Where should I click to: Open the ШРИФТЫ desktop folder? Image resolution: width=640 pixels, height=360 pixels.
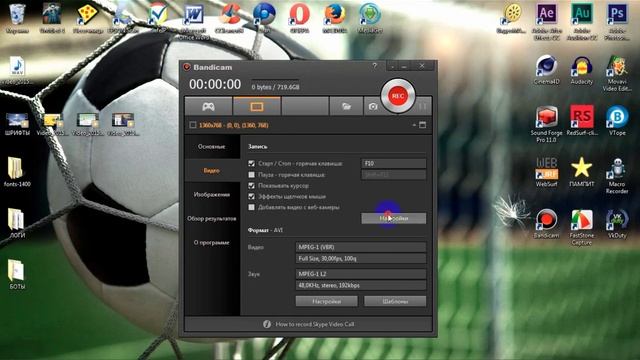[17, 125]
